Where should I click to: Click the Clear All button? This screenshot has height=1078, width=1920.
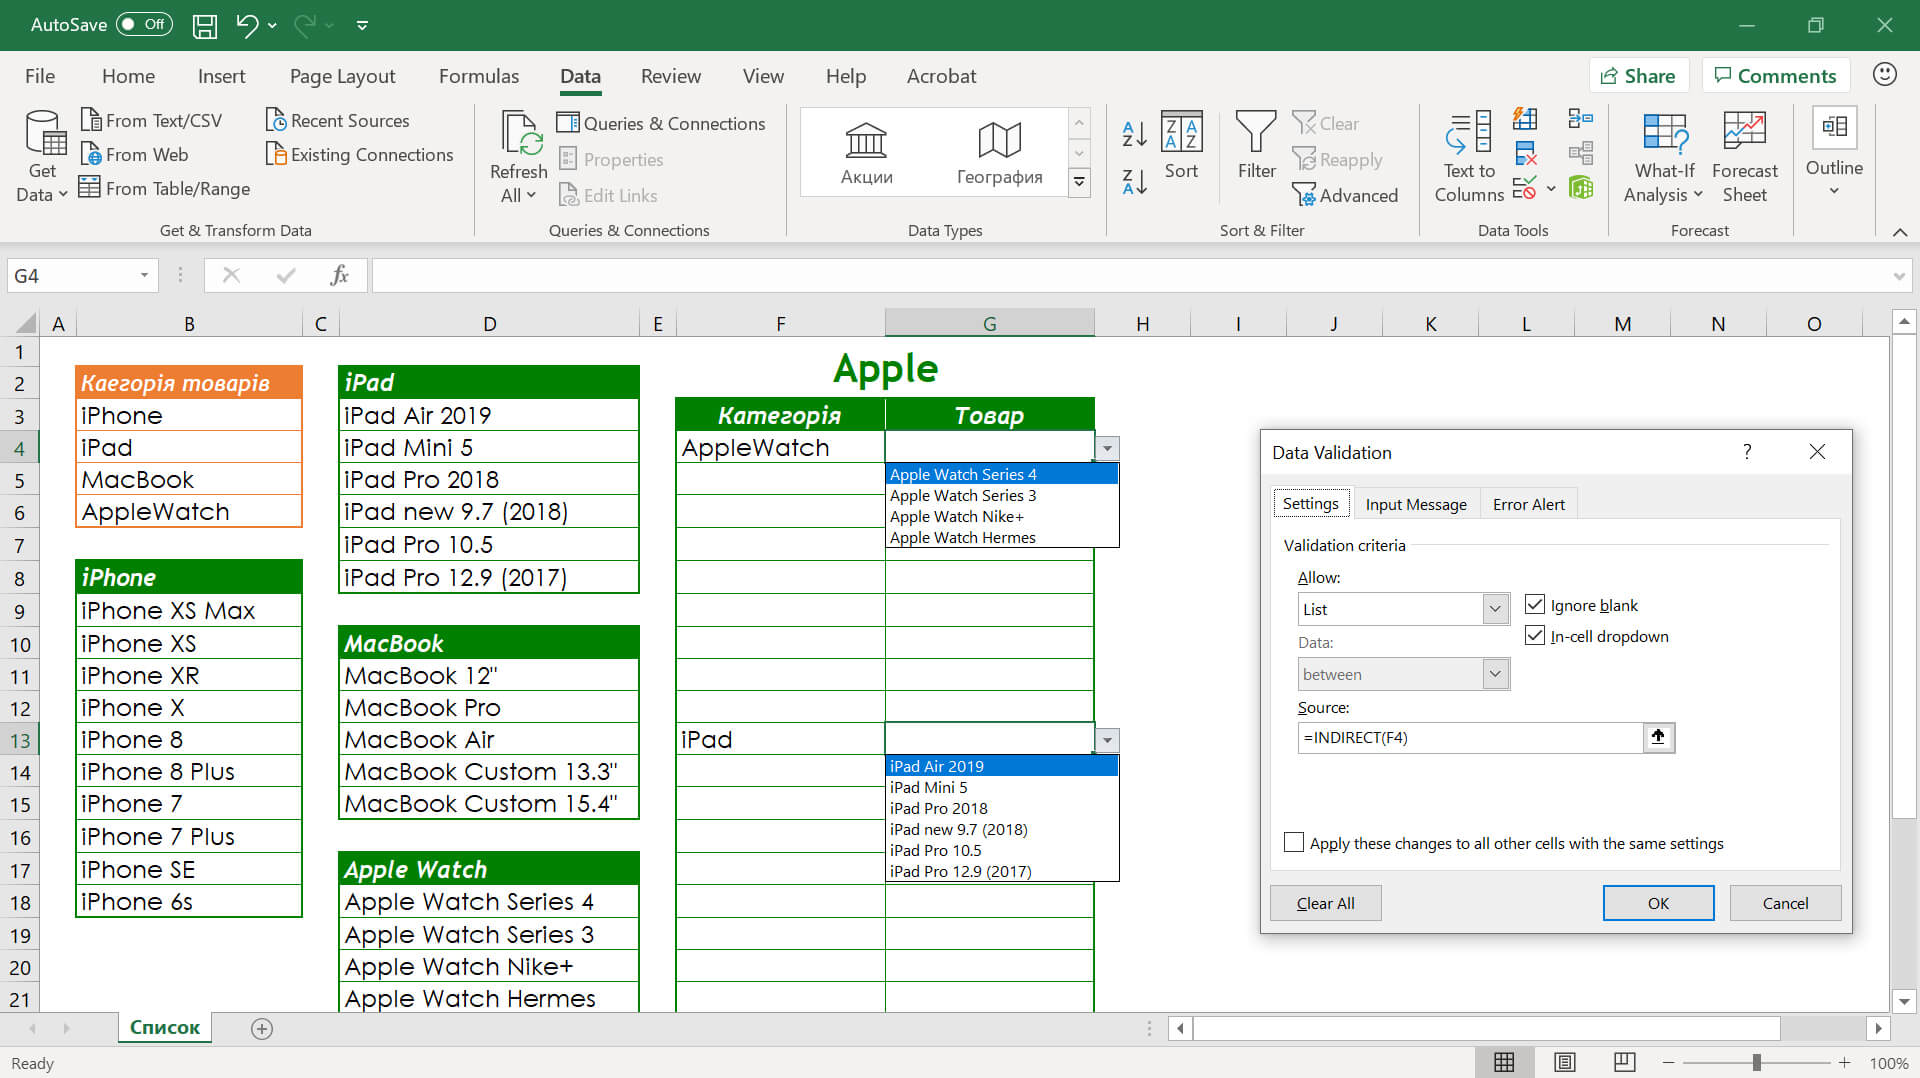(1325, 903)
